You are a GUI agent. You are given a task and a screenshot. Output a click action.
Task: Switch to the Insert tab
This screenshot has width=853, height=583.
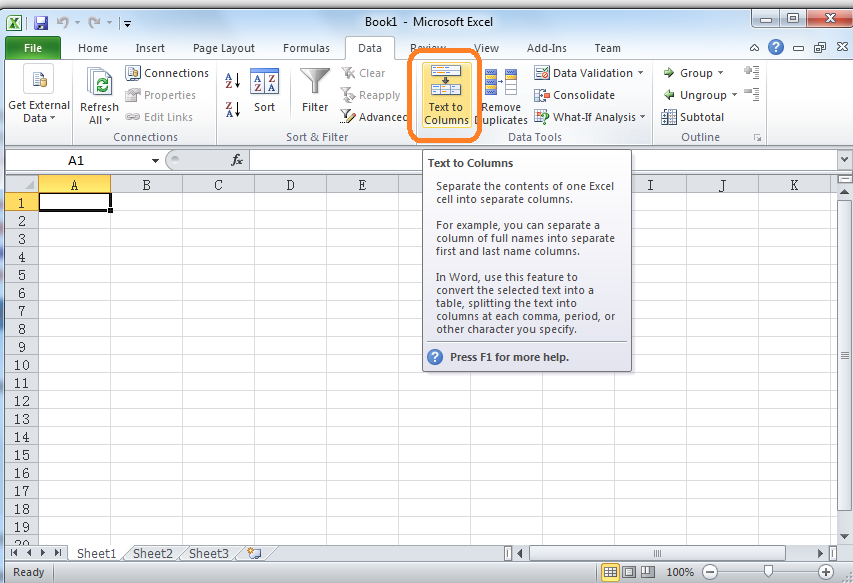pyautogui.click(x=150, y=48)
